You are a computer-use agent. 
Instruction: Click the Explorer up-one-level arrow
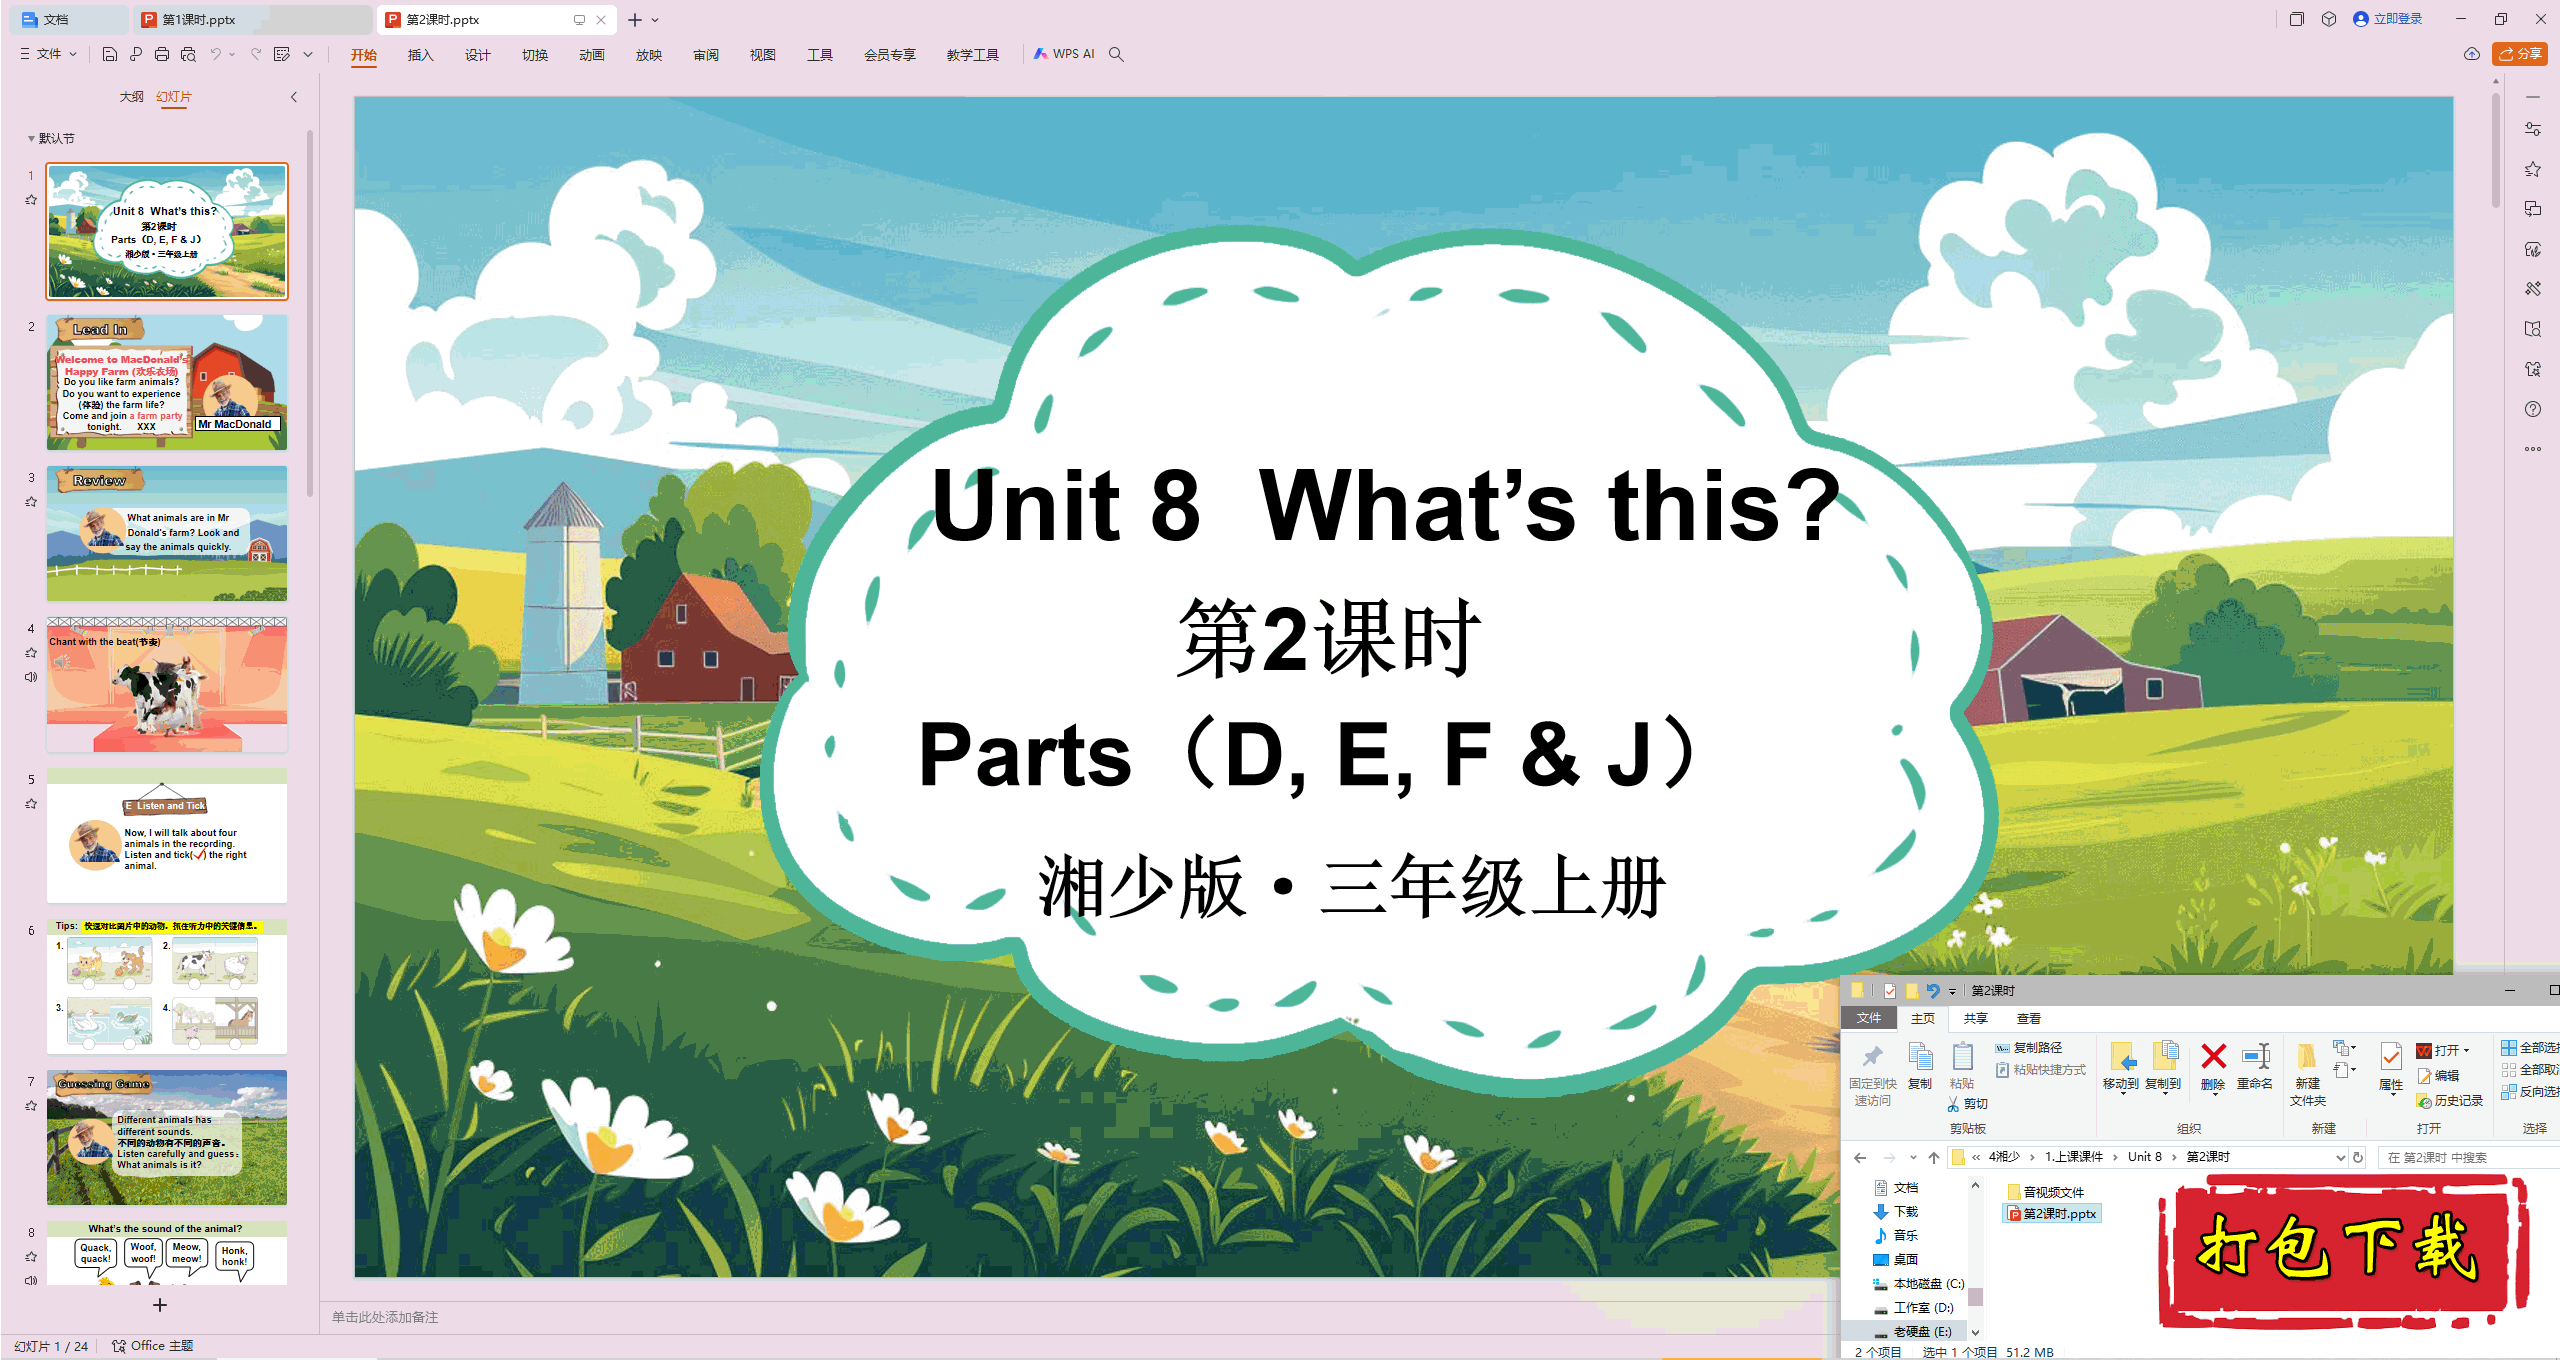coord(1934,1157)
